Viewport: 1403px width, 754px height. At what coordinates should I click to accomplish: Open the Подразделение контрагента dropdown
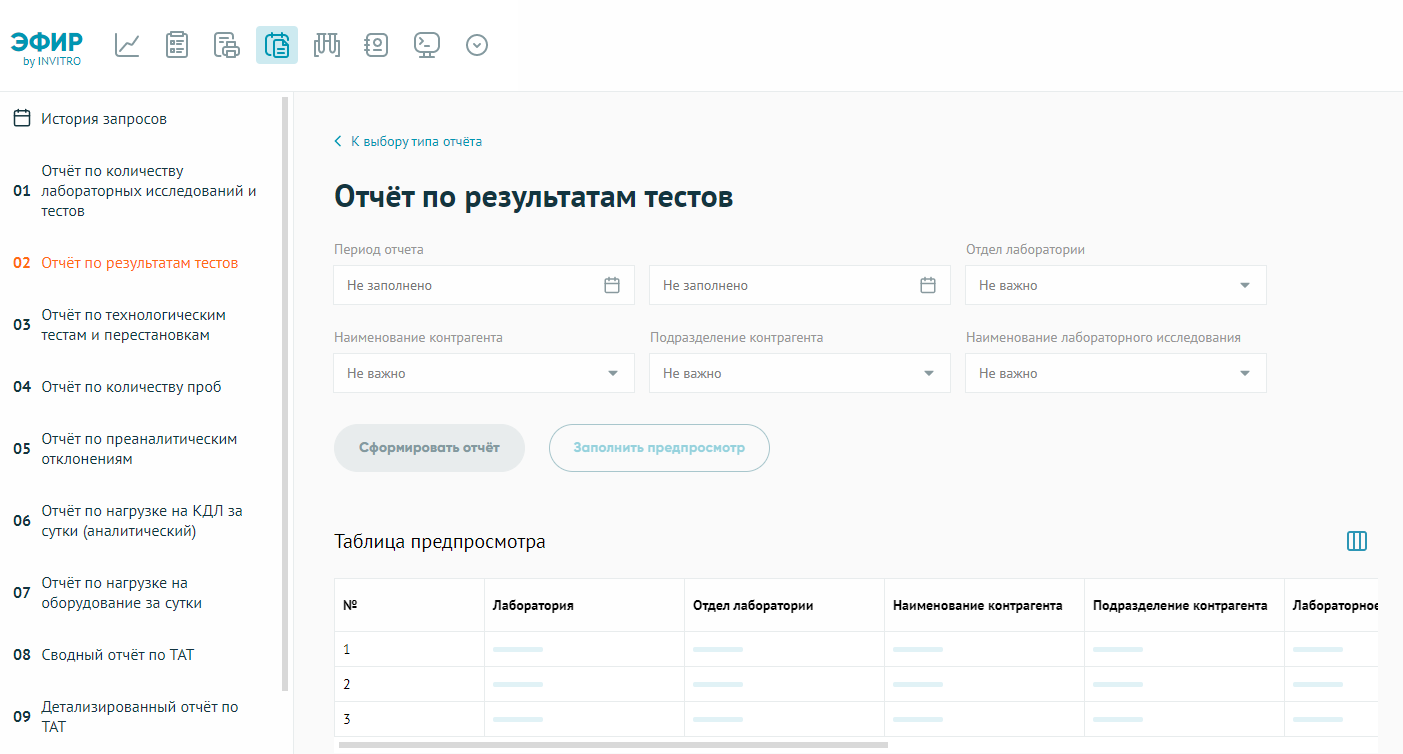coord(799,373)
